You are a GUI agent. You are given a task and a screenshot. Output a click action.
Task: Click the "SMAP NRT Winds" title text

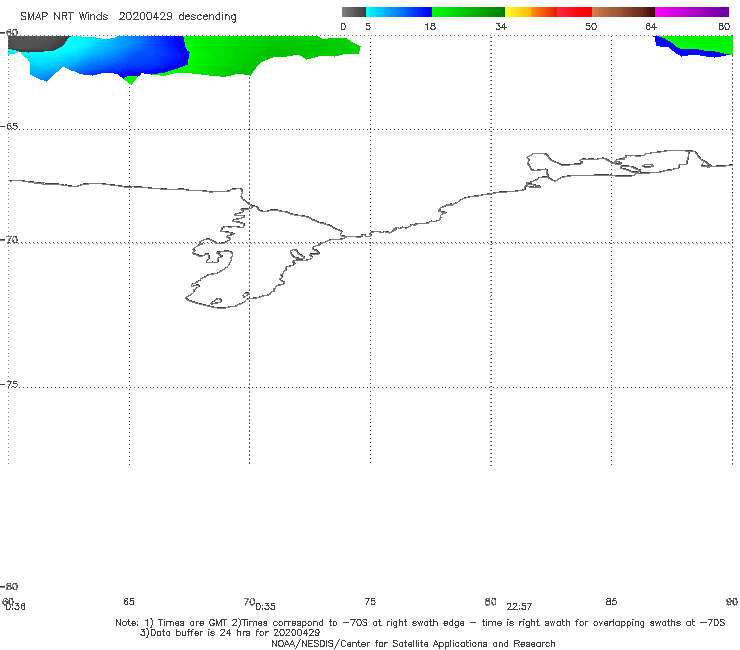(x=64, y=16)
